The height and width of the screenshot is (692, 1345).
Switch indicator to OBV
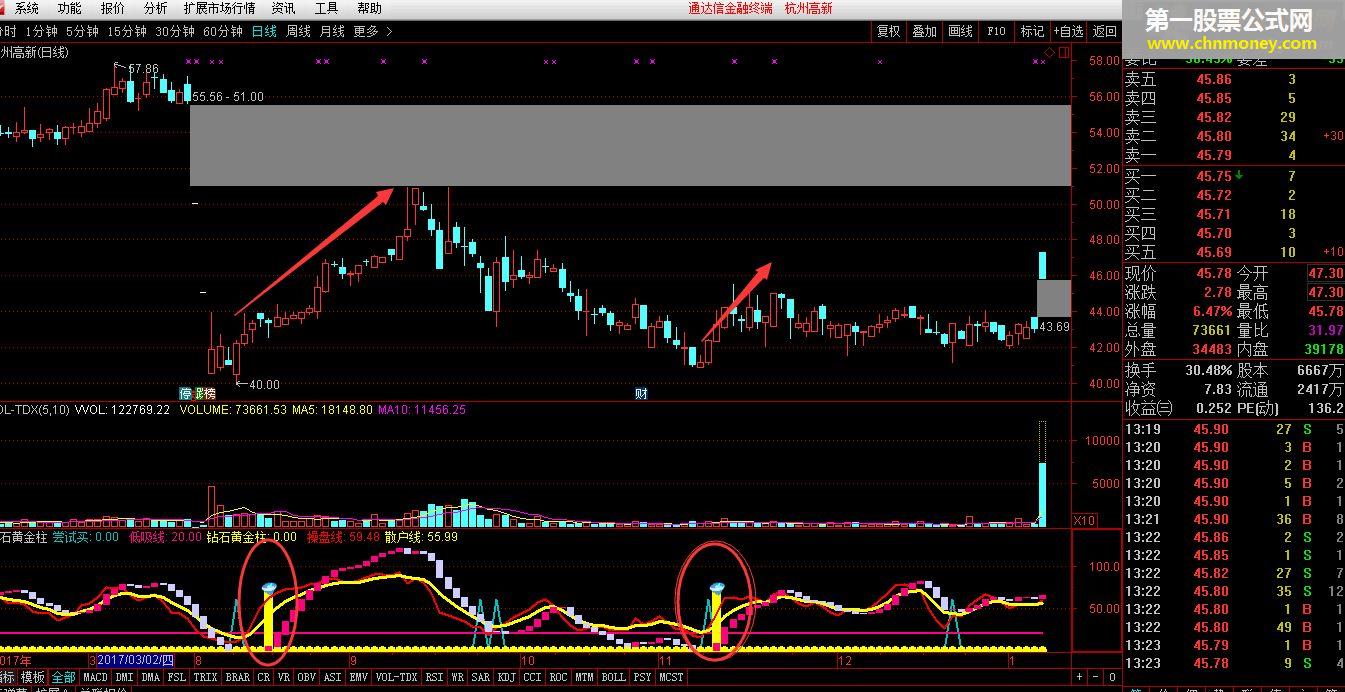click(307, 677)
